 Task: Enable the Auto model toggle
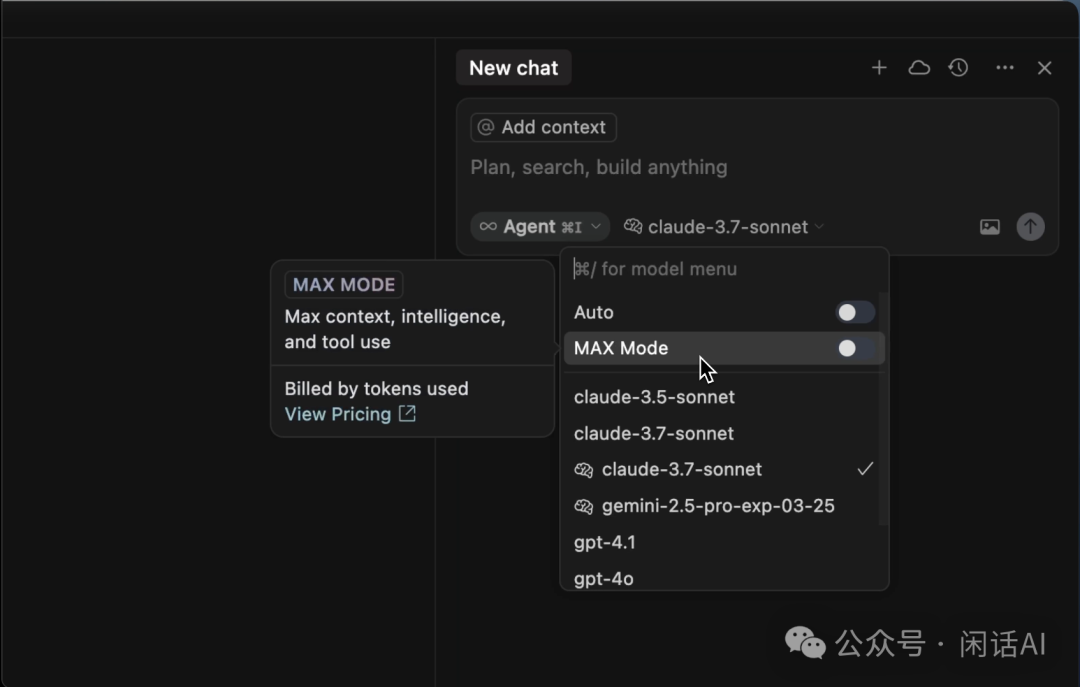coord(854,313)
